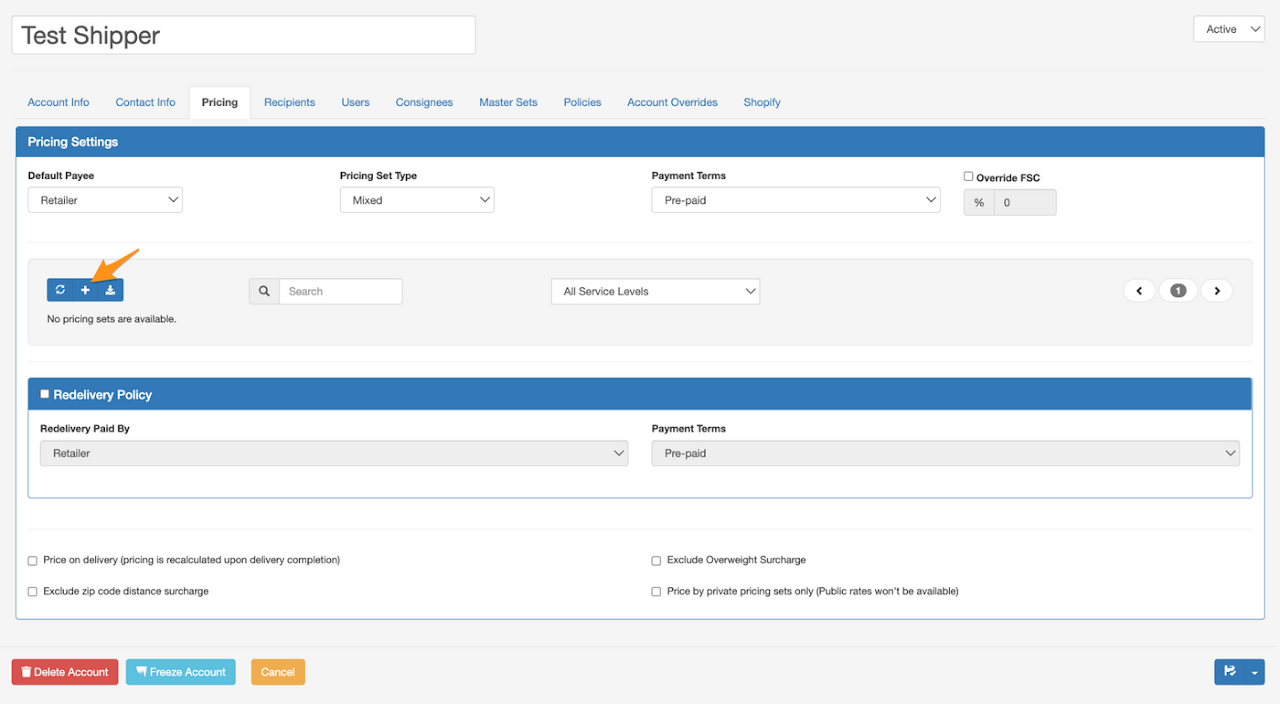
Task: Click the Delete Account button
Action: click(65, 672)
